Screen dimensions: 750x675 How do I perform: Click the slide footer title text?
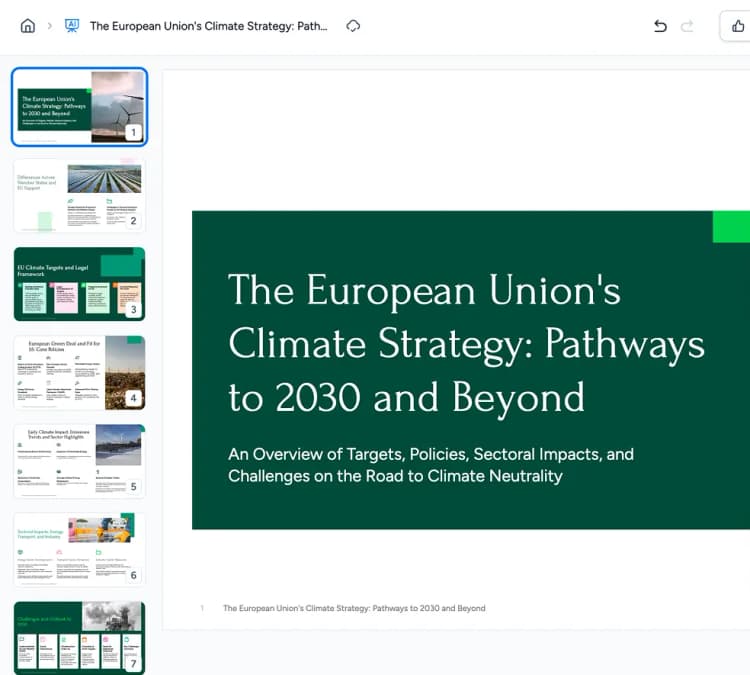pos(354,608)
